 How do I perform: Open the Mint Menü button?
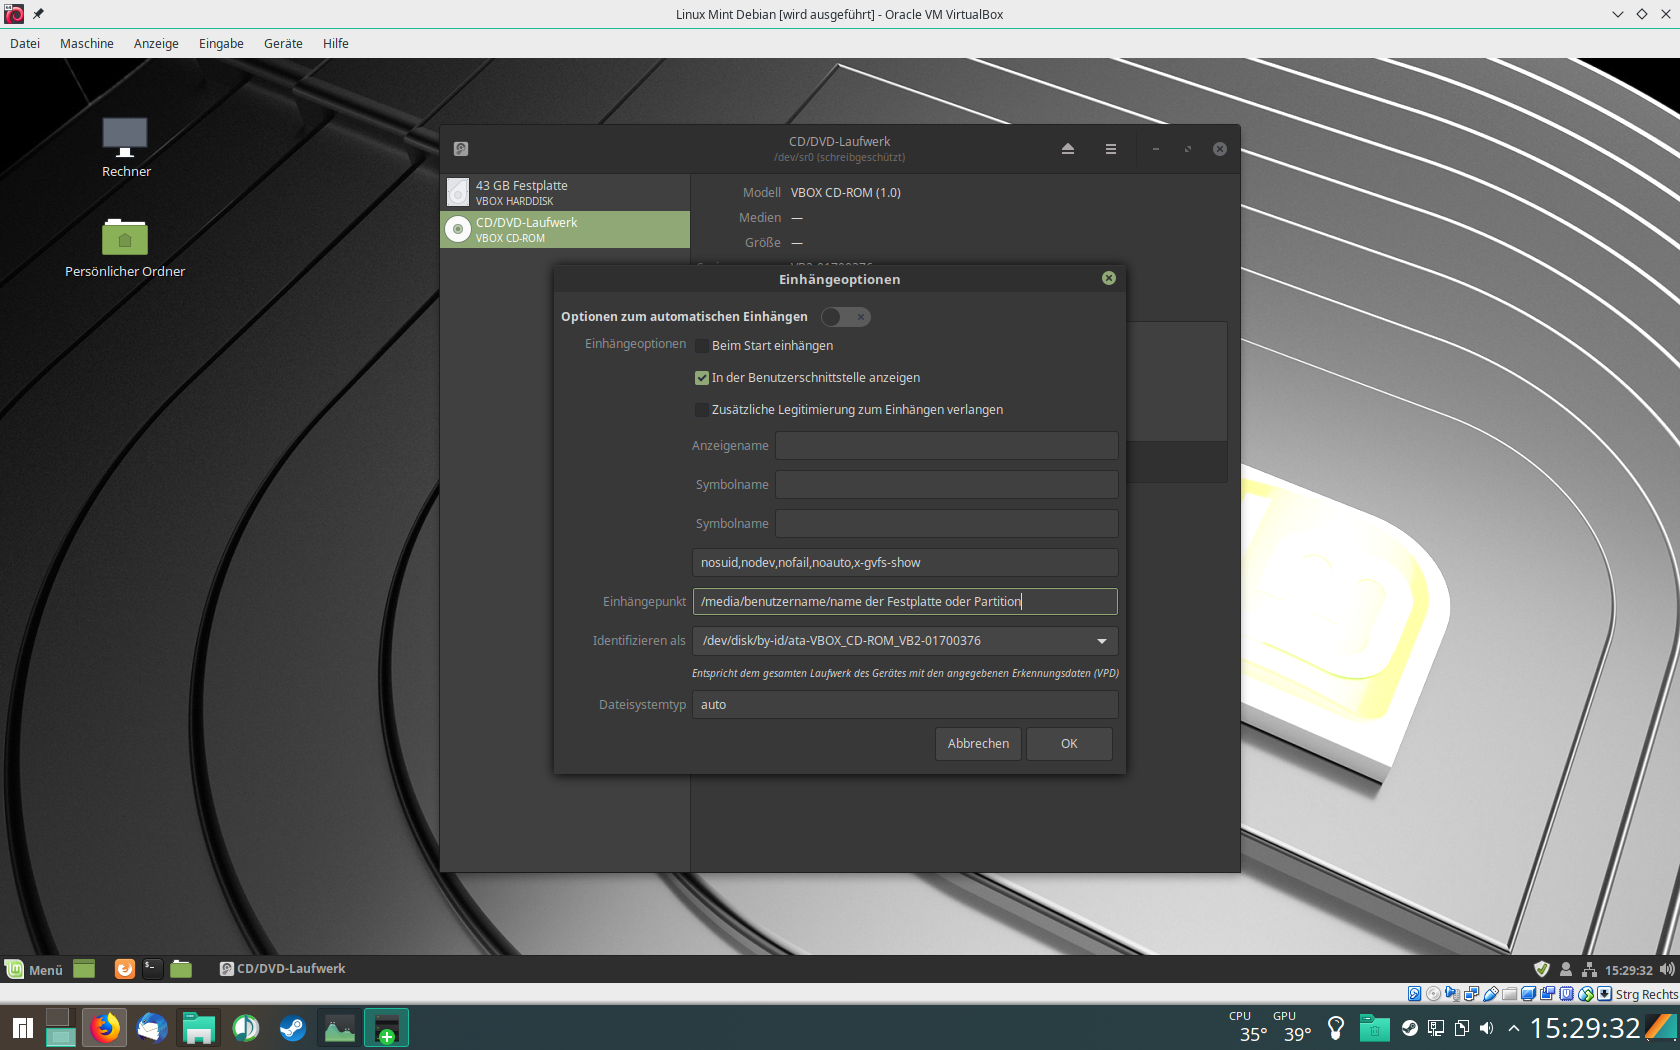34,969
